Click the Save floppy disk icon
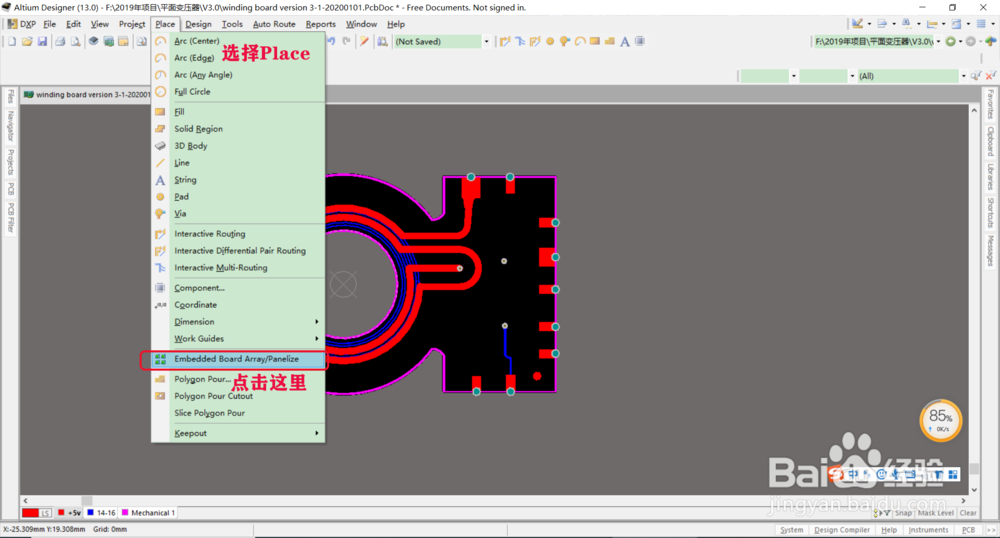Screen dimensions: 1000x538 click(x=42, y=41)
